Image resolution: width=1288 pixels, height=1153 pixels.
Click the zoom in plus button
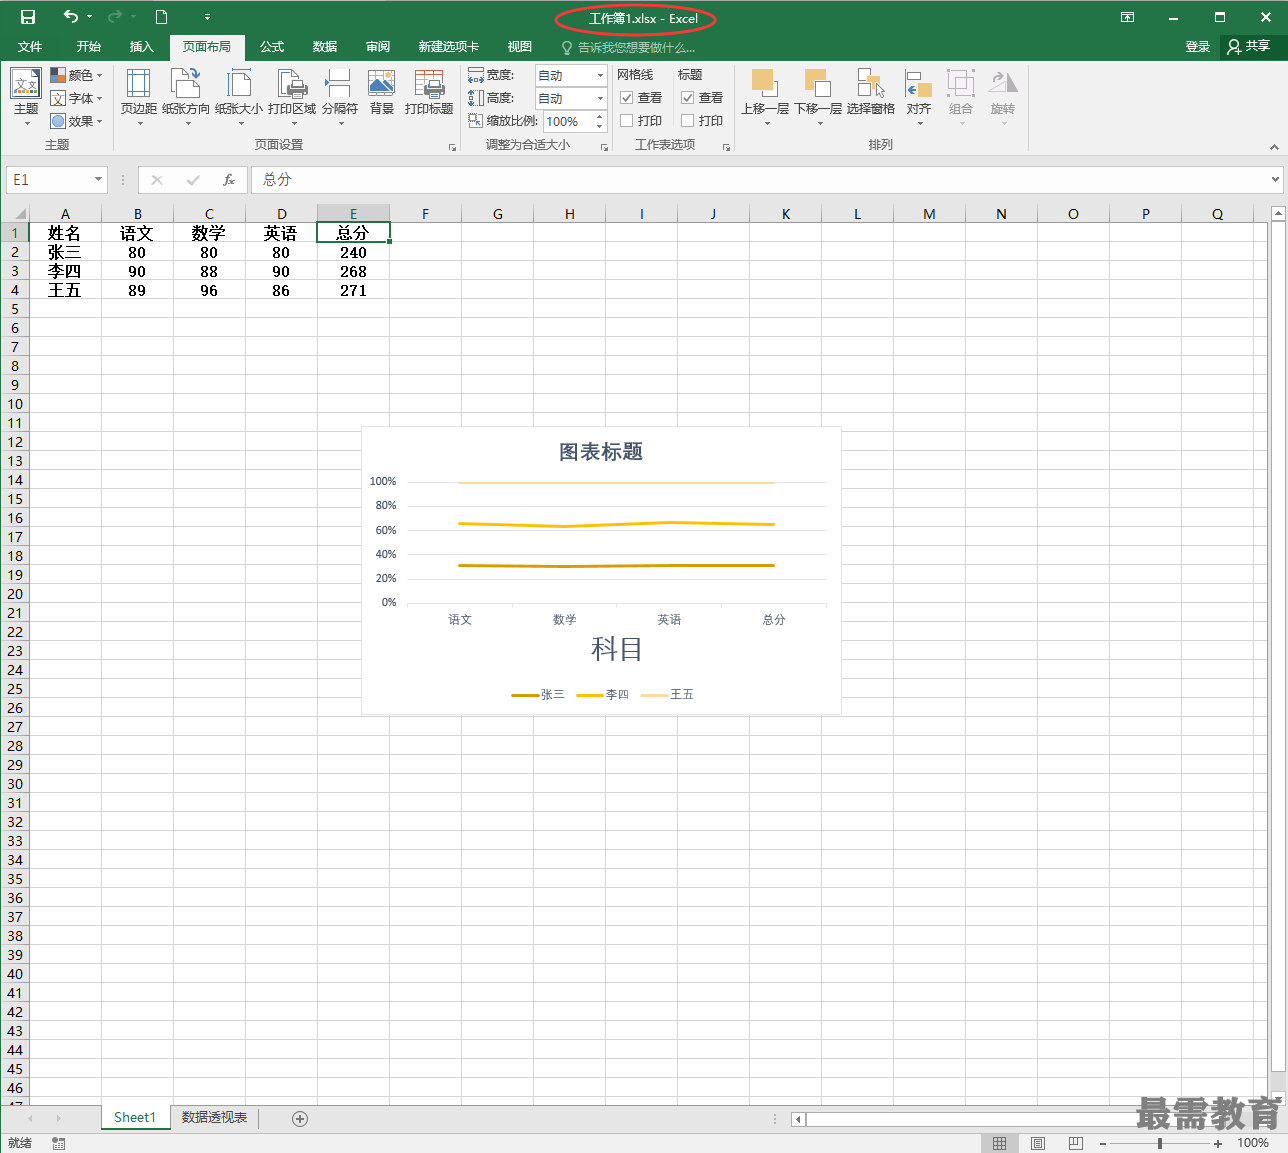pyautogui.click(x=1218, y=1143)
